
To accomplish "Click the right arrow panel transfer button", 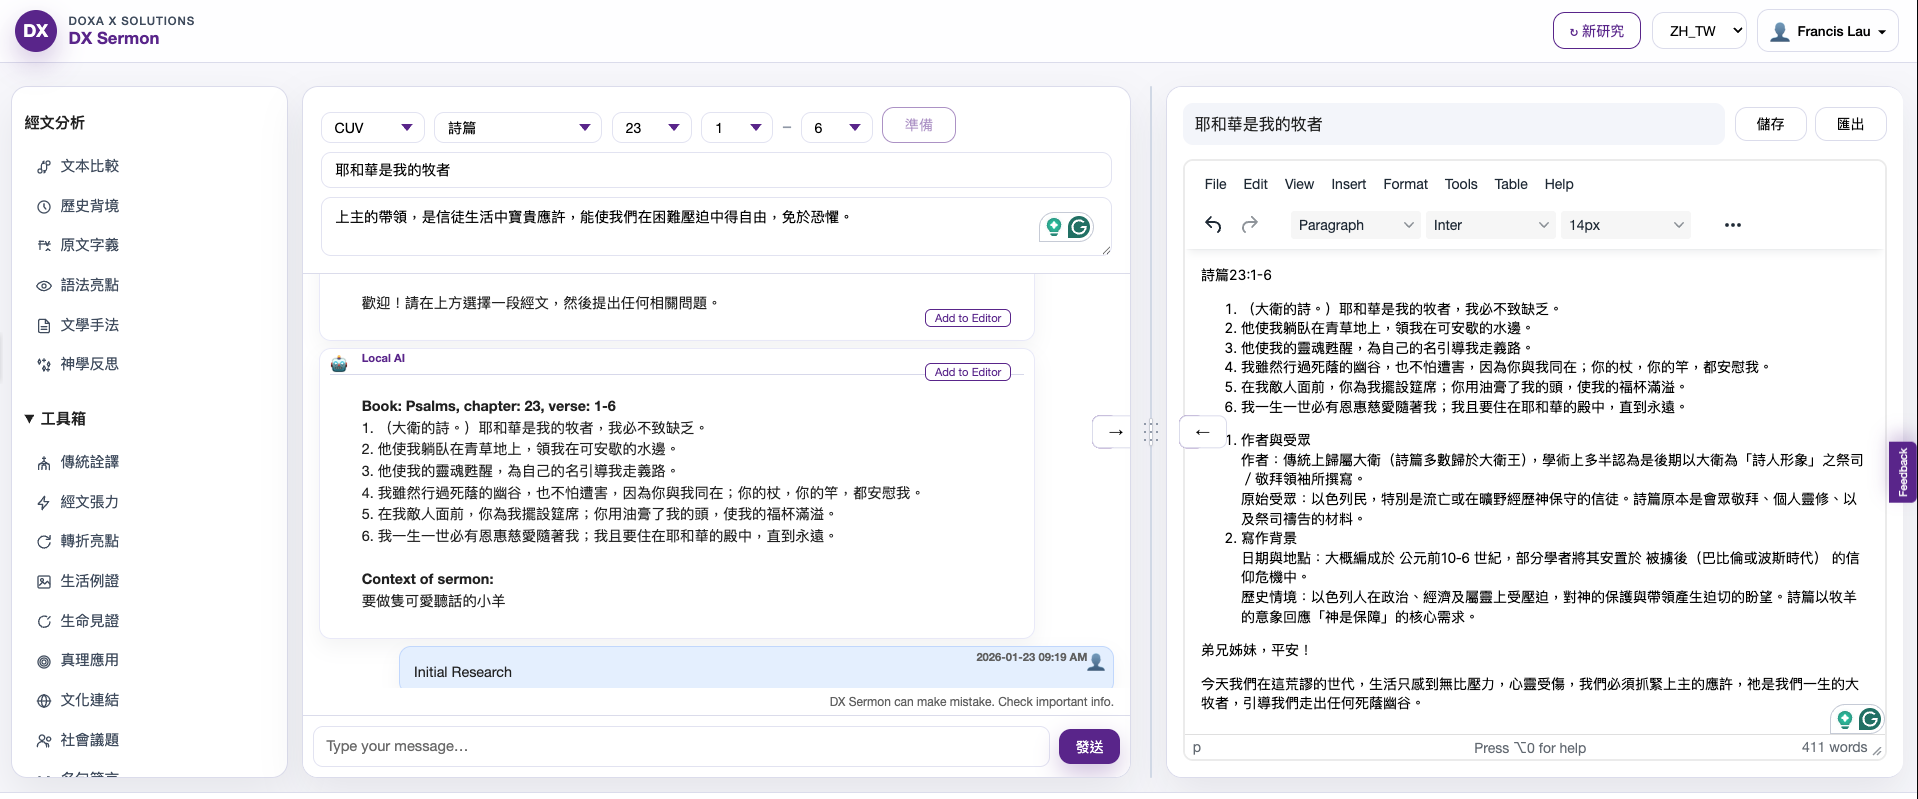I will pyautogui.click(x=1115, y=432).
